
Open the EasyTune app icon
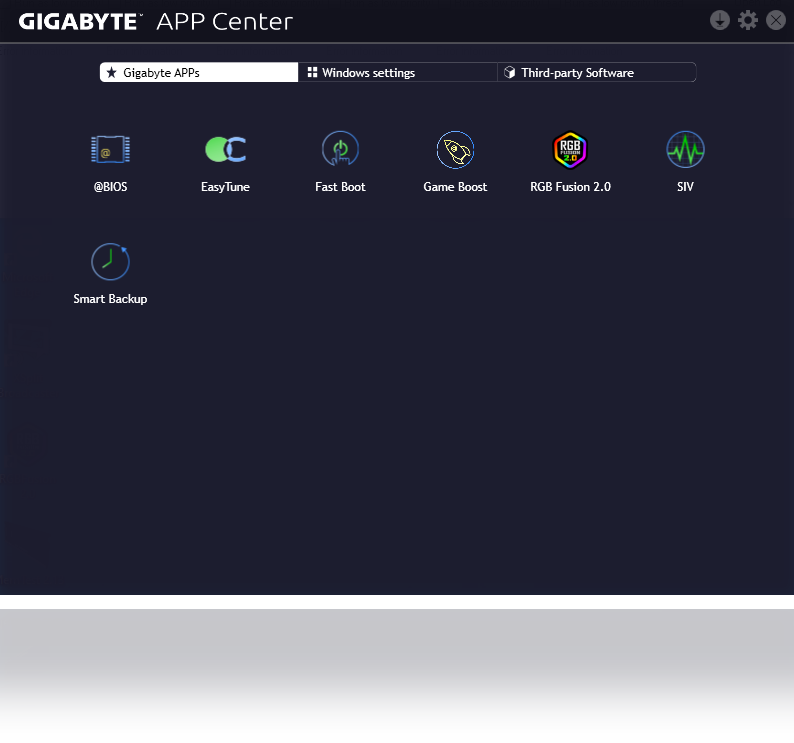pos(225,151)
